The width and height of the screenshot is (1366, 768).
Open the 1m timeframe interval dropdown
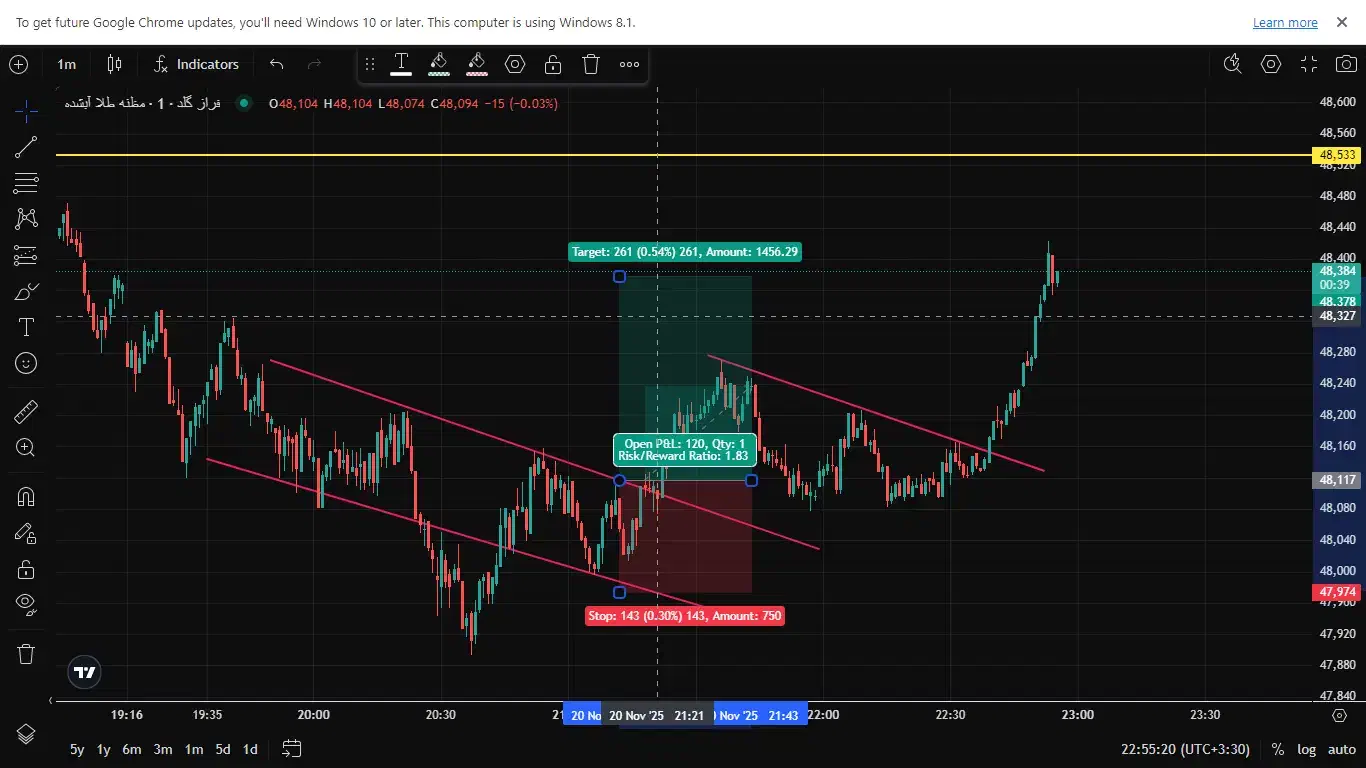pyautogui.click(x=66, y=64)
